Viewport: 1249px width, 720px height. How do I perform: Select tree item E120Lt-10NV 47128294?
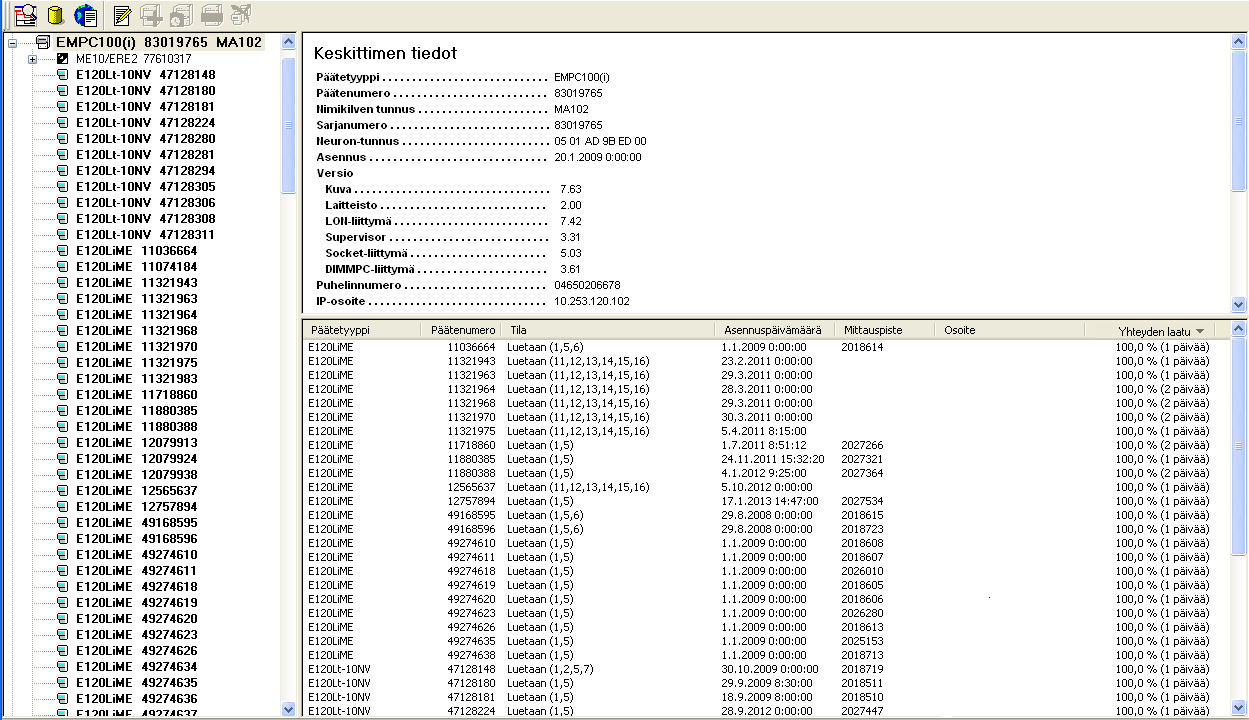coord(146,171)
